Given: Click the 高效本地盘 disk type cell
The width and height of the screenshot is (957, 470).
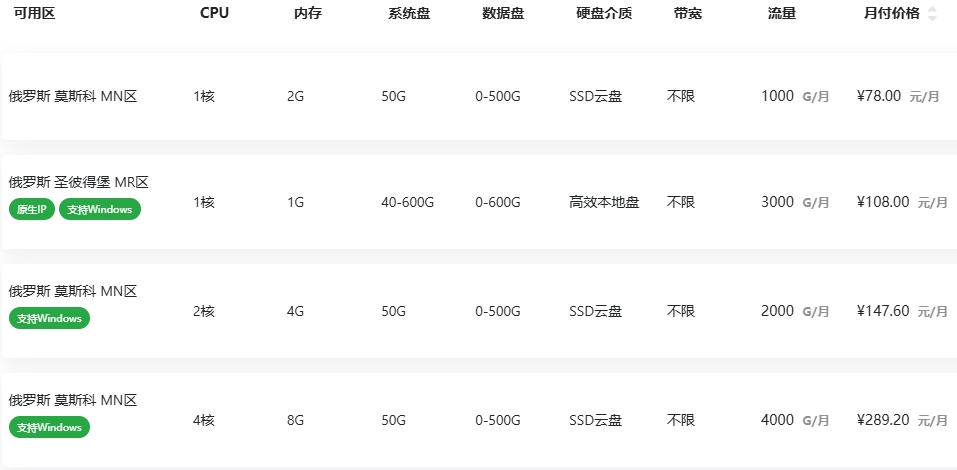Looking at the screenshot, I should (x=604, y=202).
